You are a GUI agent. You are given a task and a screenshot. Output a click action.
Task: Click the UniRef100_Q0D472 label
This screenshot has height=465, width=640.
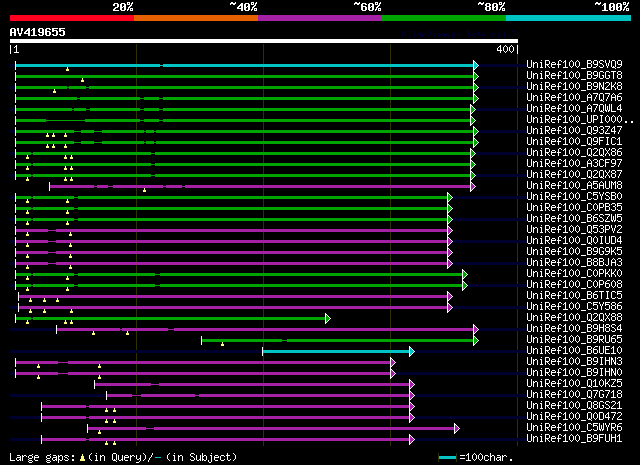tap(574, 417)
